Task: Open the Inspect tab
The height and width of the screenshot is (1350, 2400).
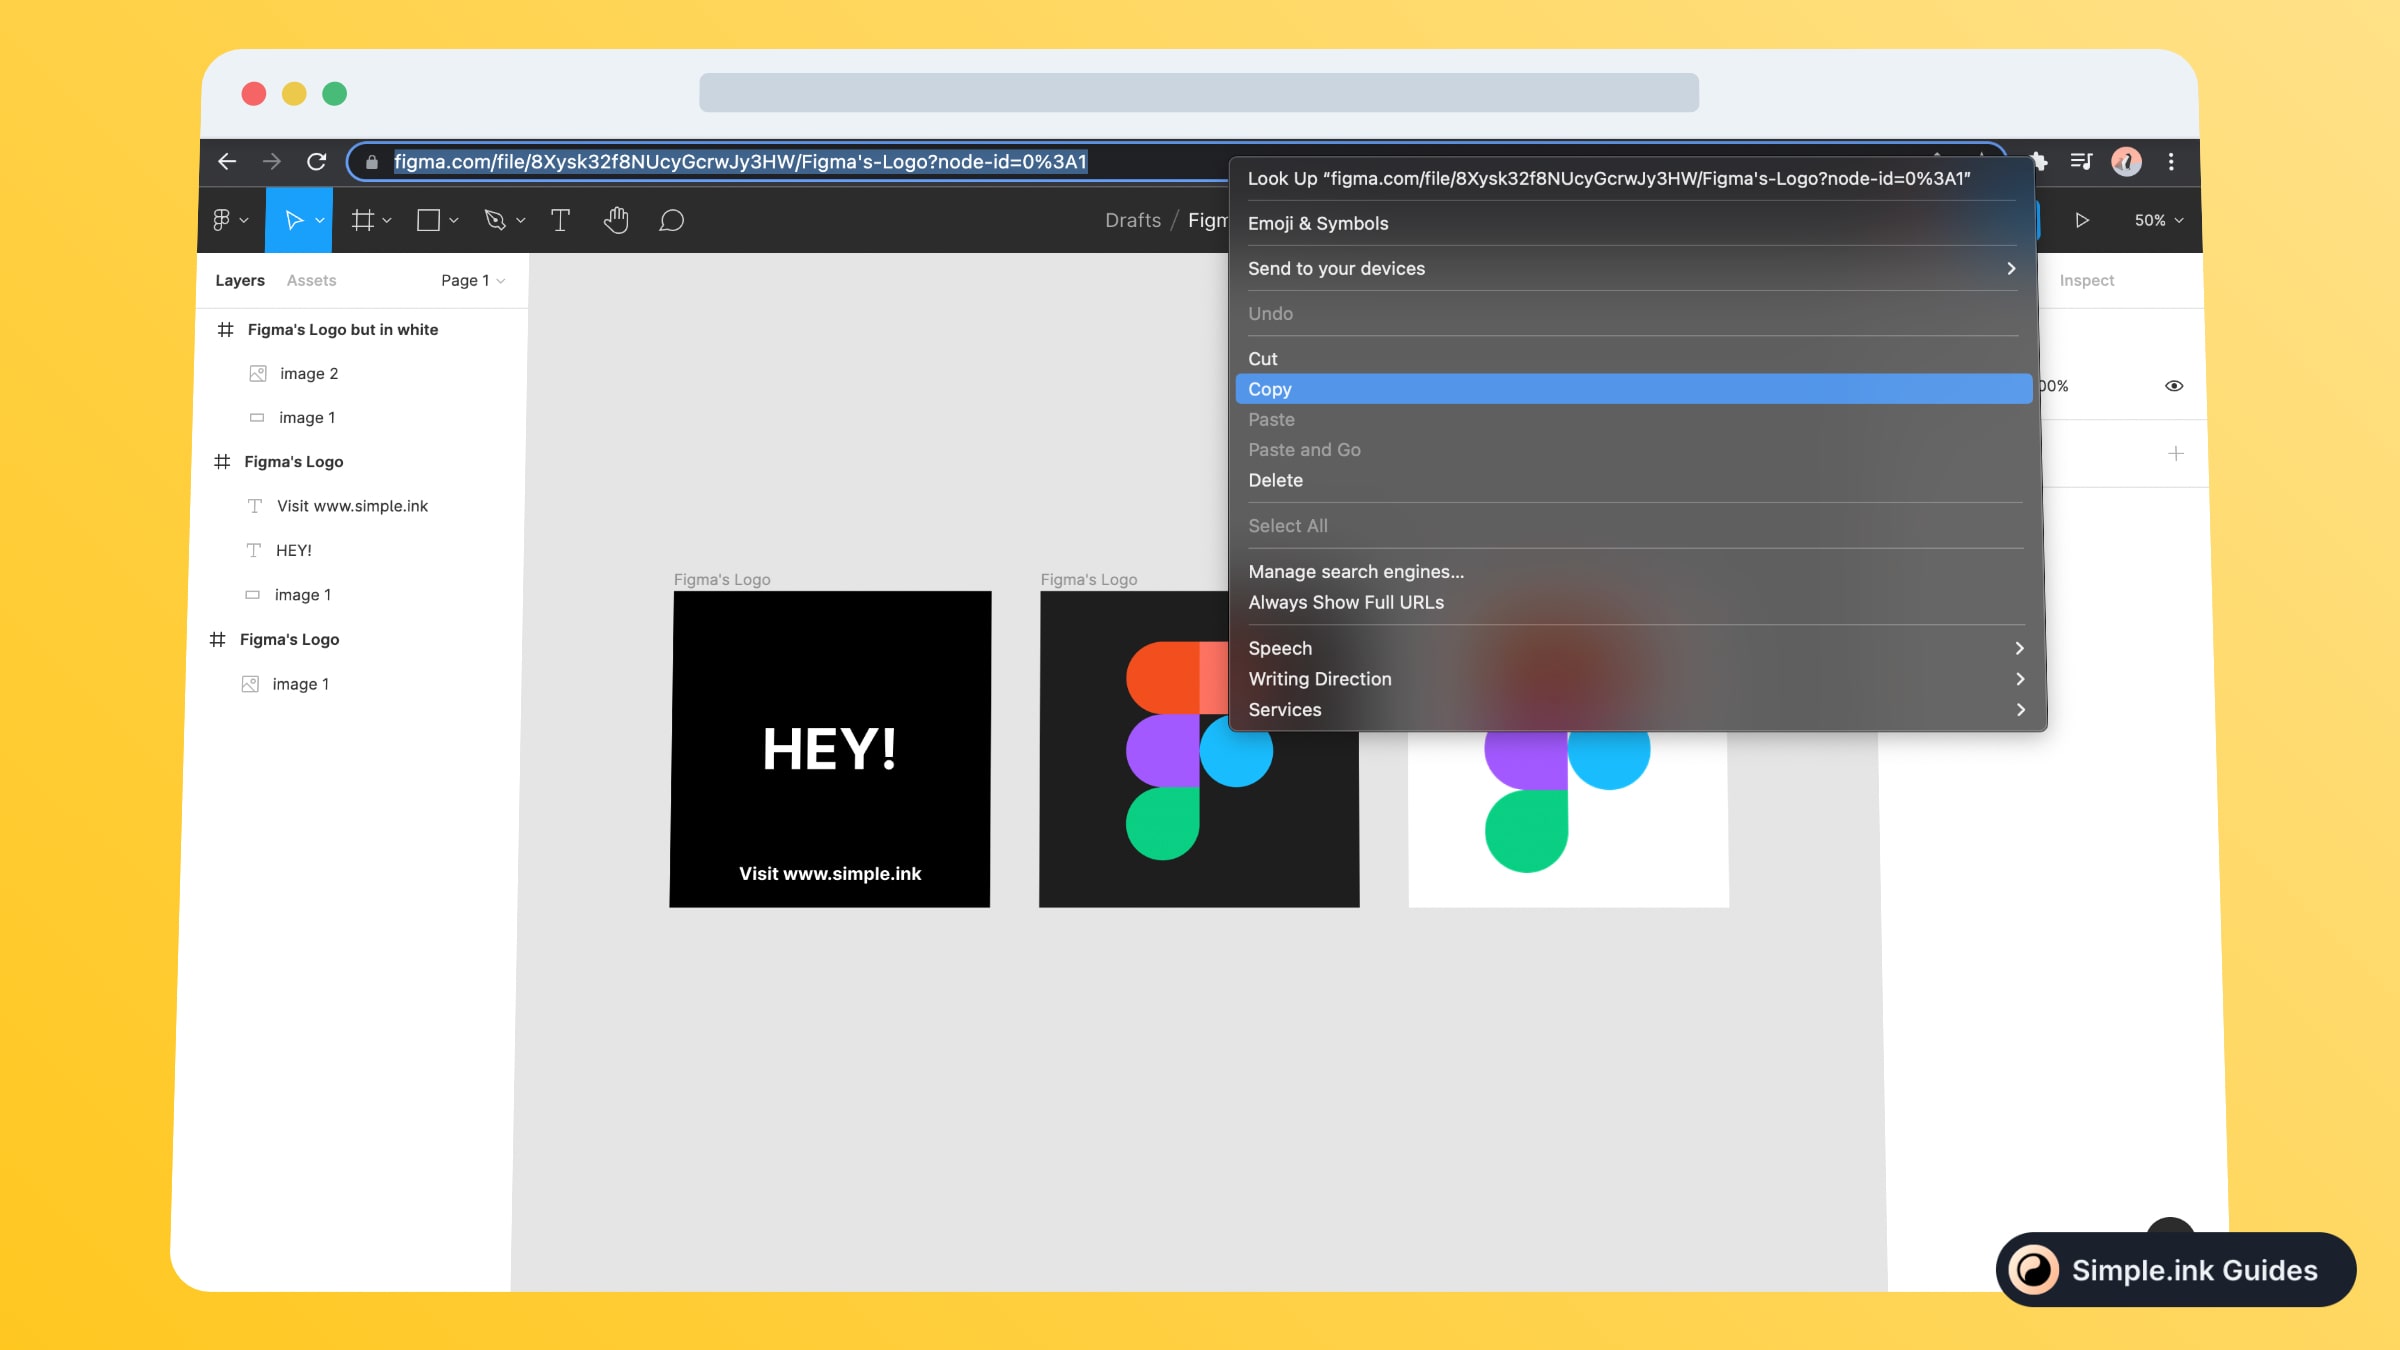Action: point(2086,281)
